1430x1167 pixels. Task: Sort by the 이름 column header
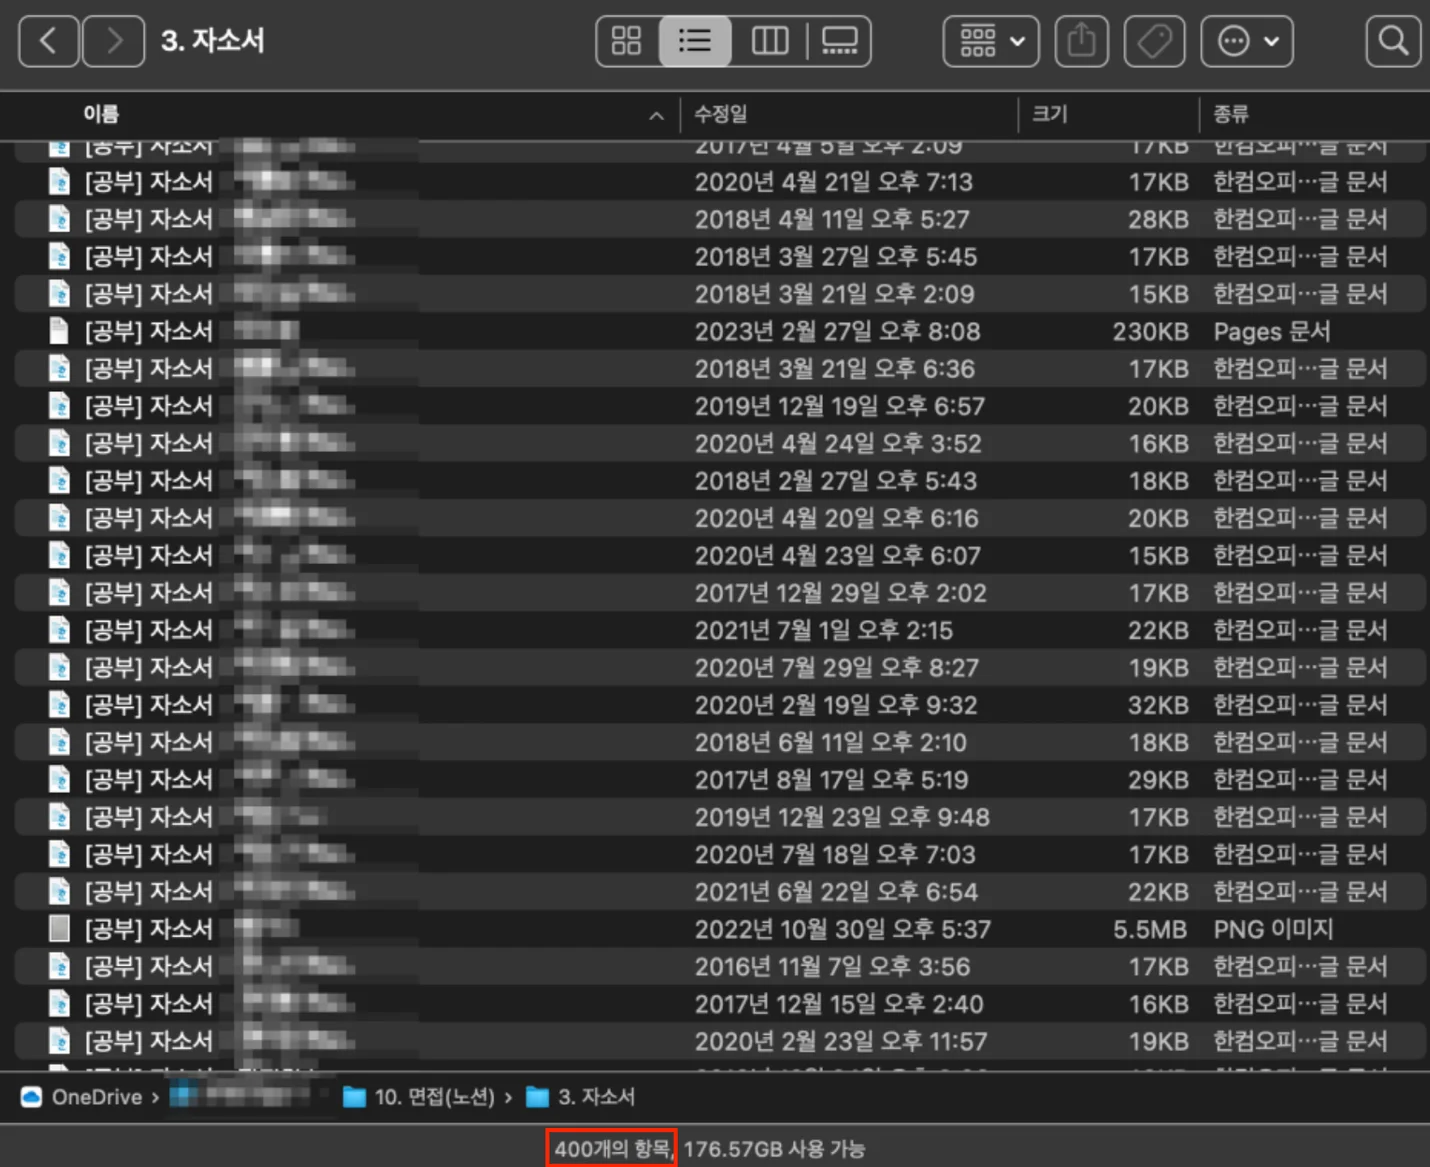(101, 114)
